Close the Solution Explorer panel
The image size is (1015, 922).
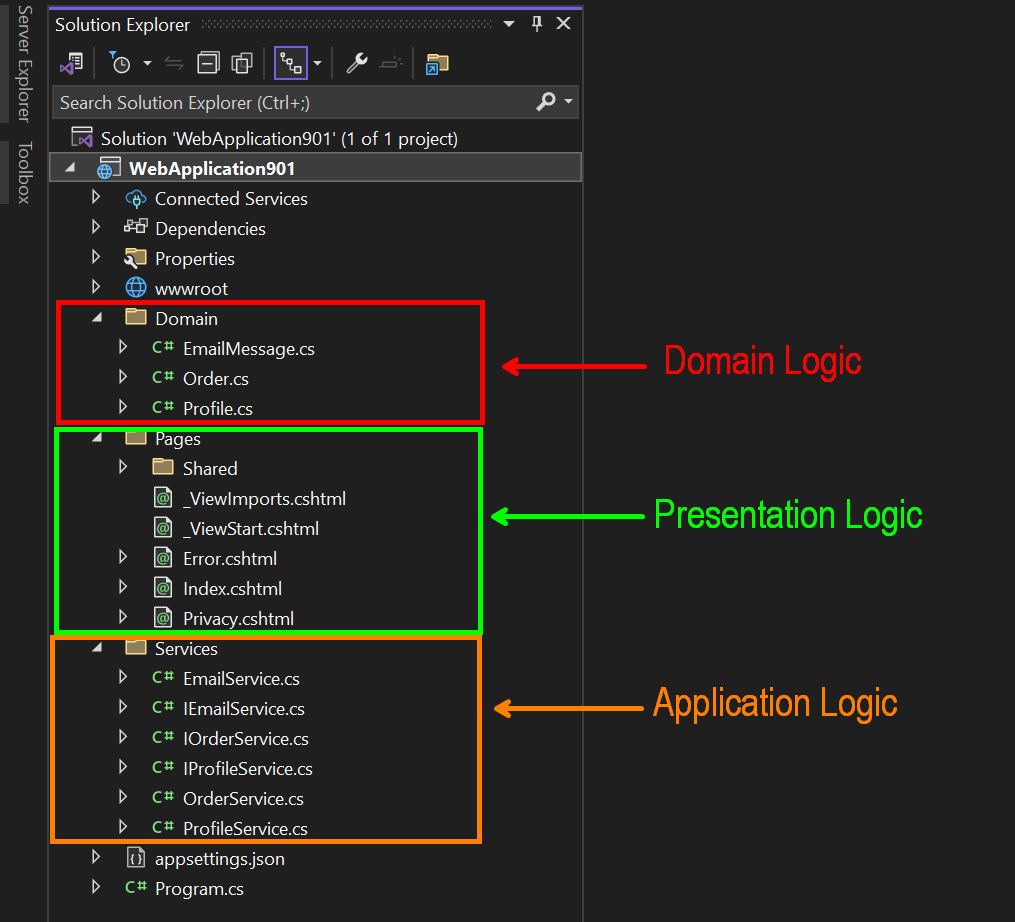(x=564, y=24)
